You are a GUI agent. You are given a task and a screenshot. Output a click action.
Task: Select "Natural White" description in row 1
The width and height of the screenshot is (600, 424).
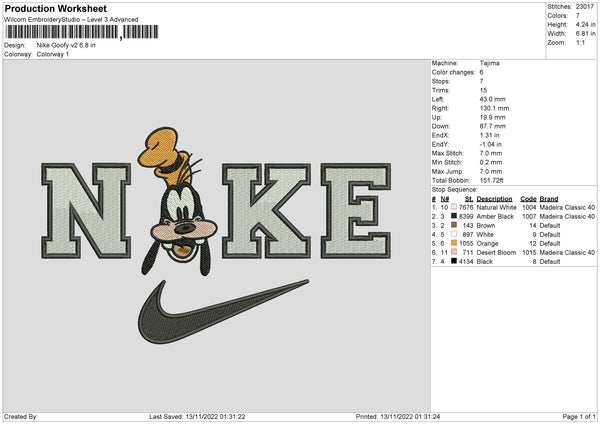497,207
